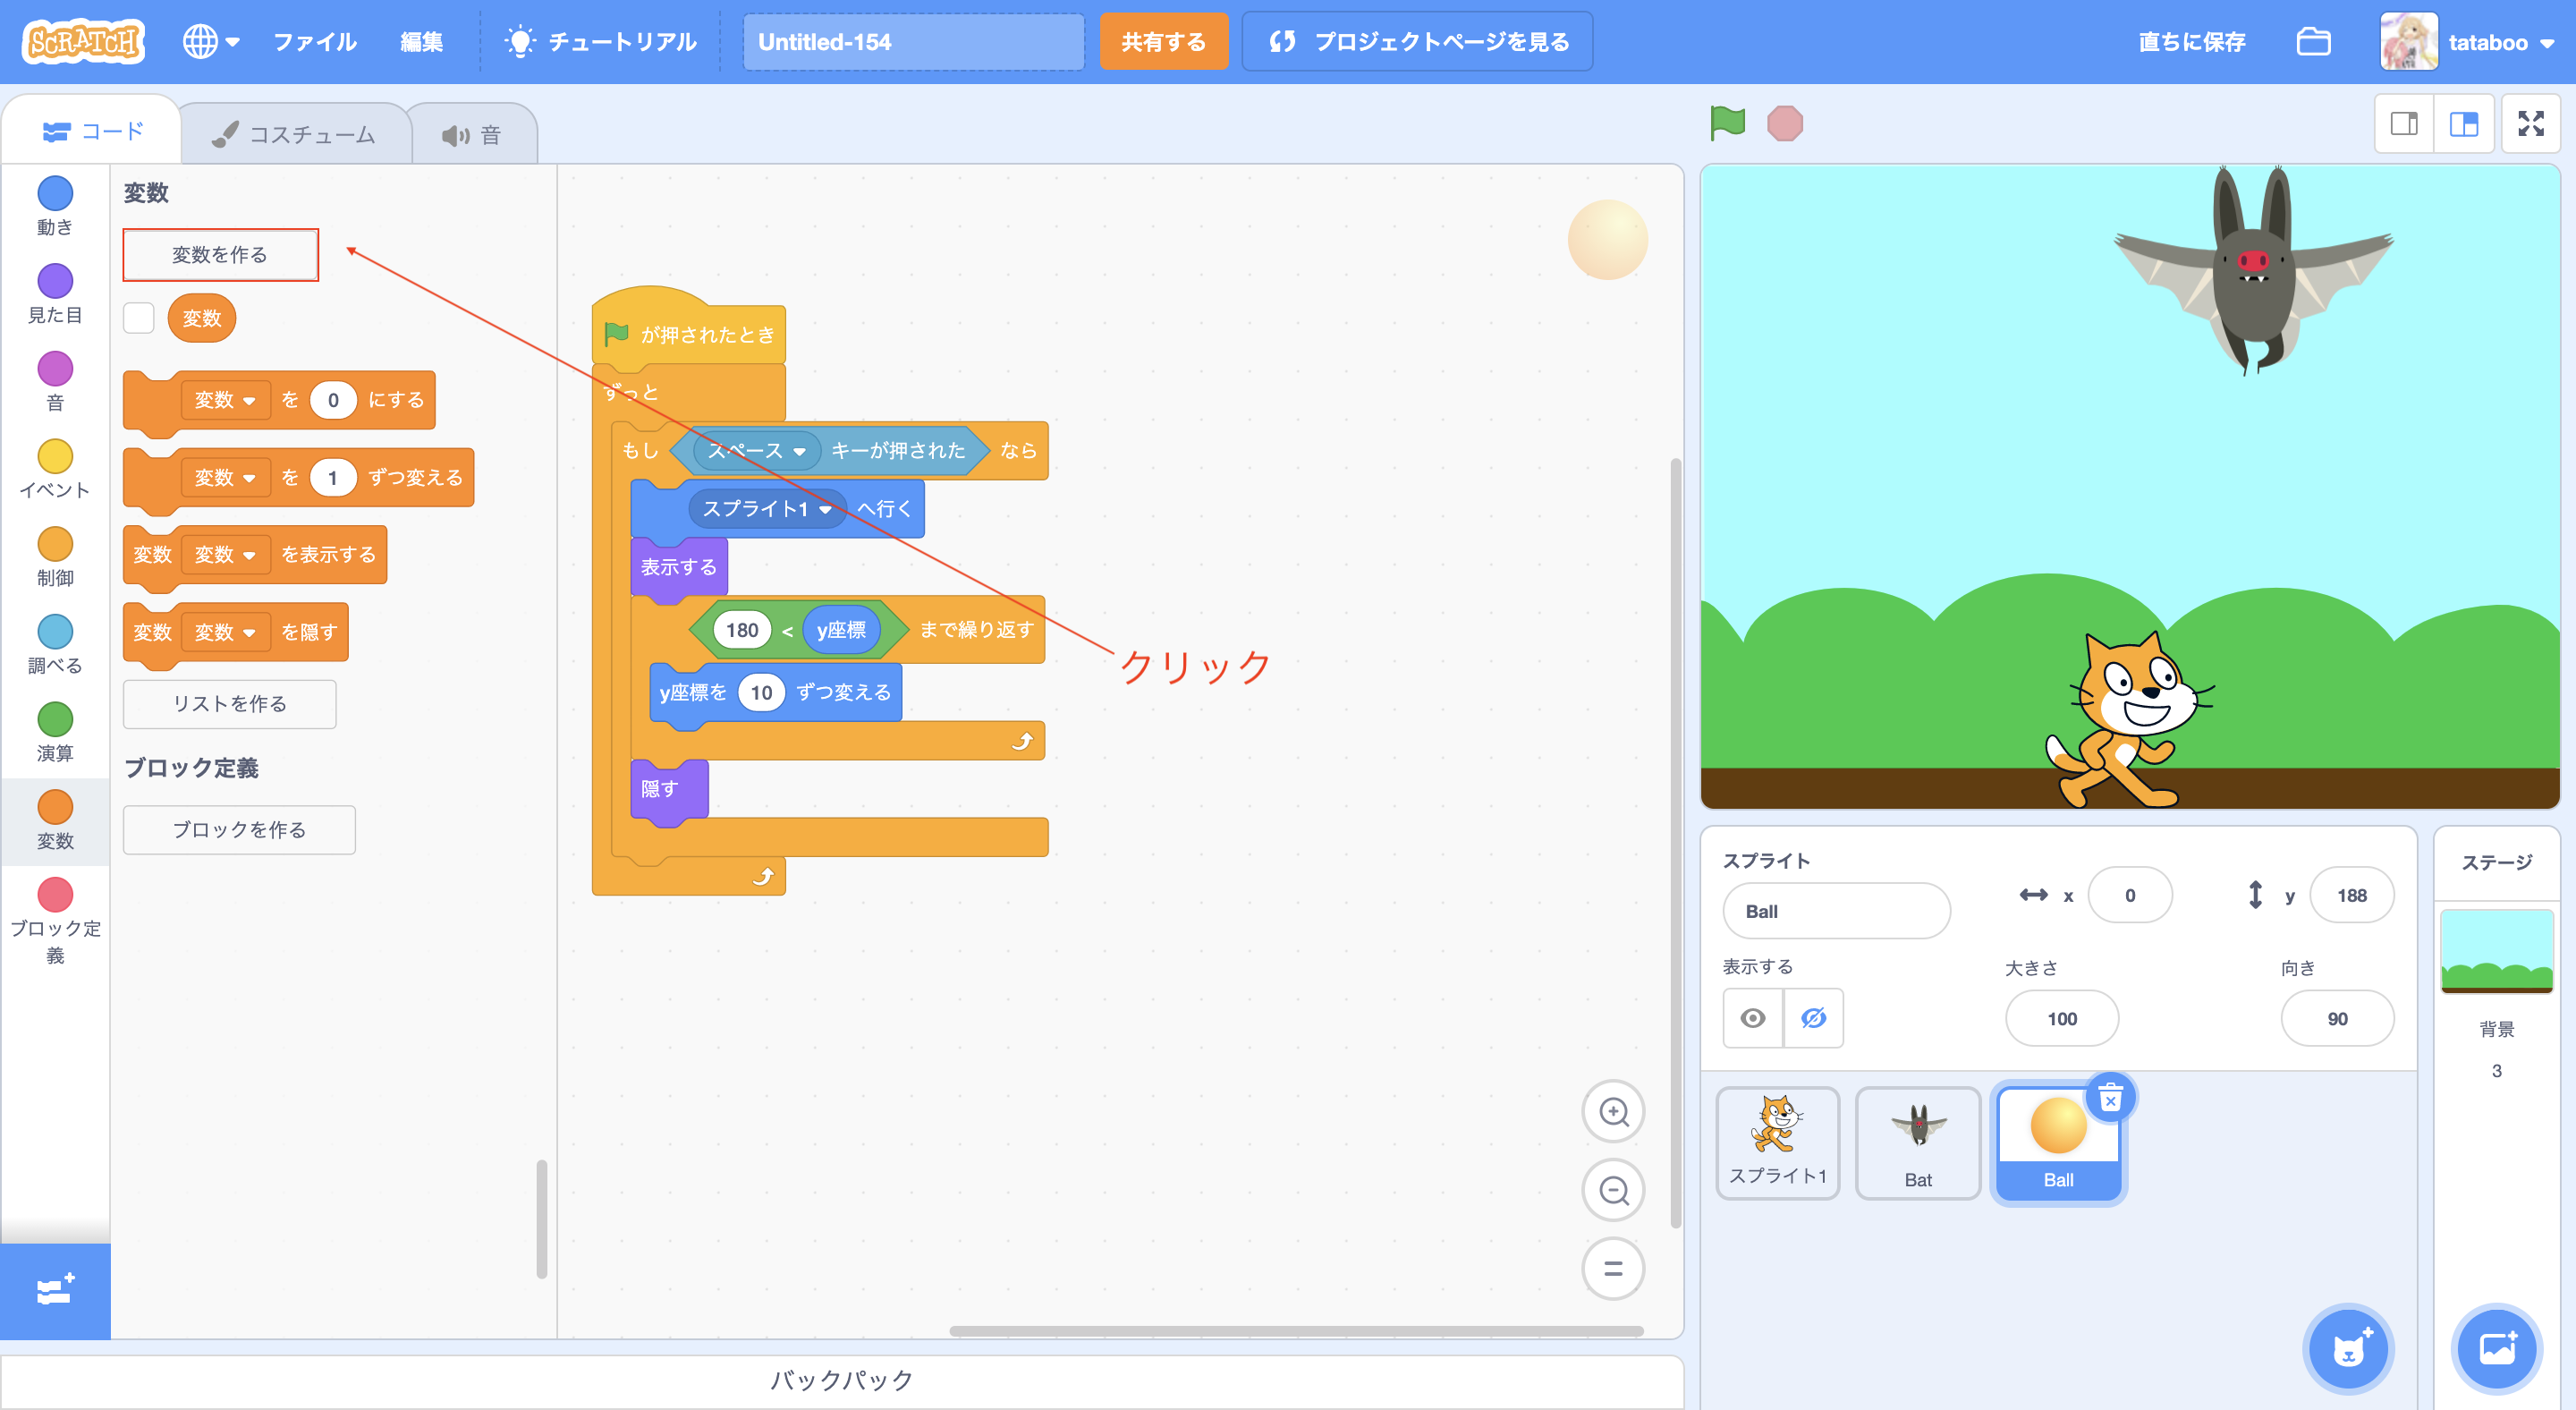Click the green flag to run

(1727, 124)
